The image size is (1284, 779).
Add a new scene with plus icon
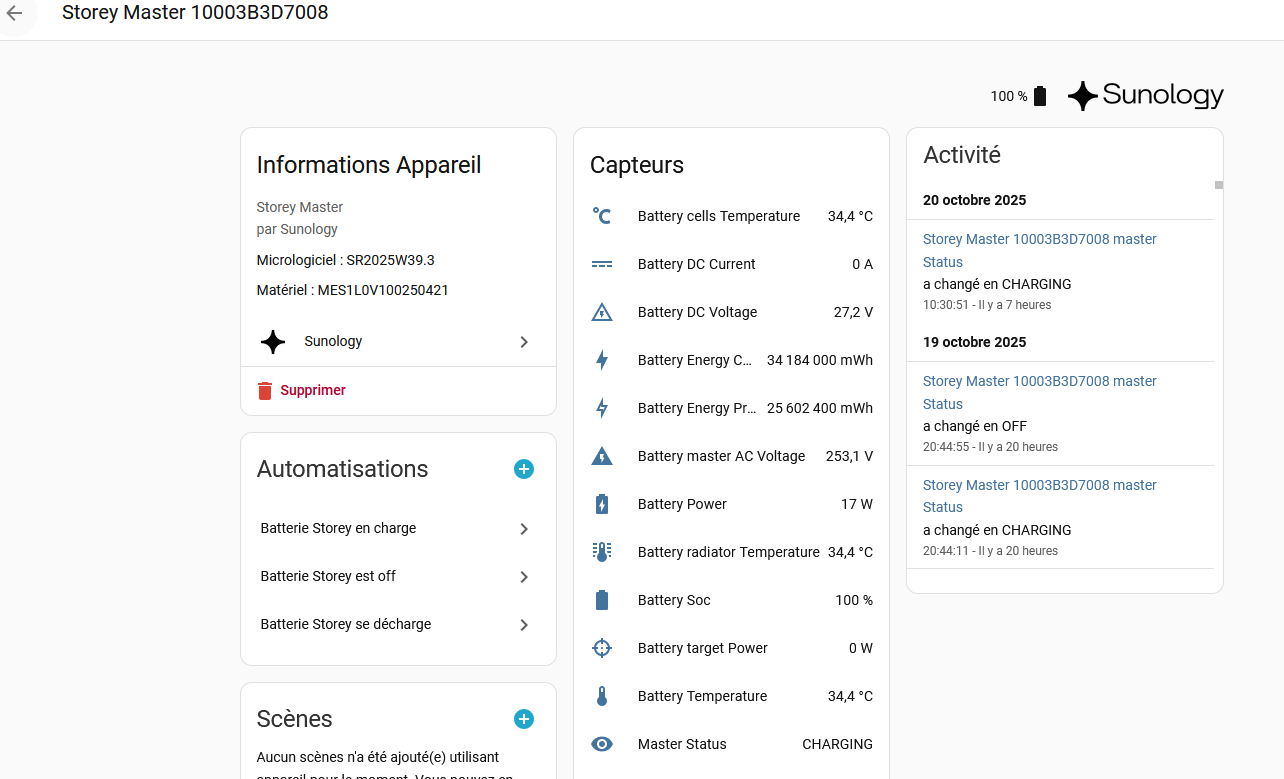click(x=523, y=719)
